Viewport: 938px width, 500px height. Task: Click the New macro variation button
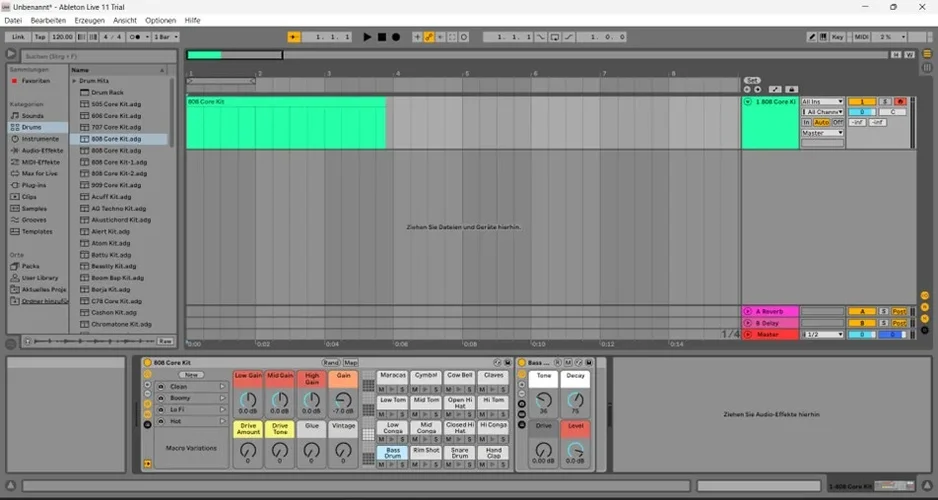point(191,375)
